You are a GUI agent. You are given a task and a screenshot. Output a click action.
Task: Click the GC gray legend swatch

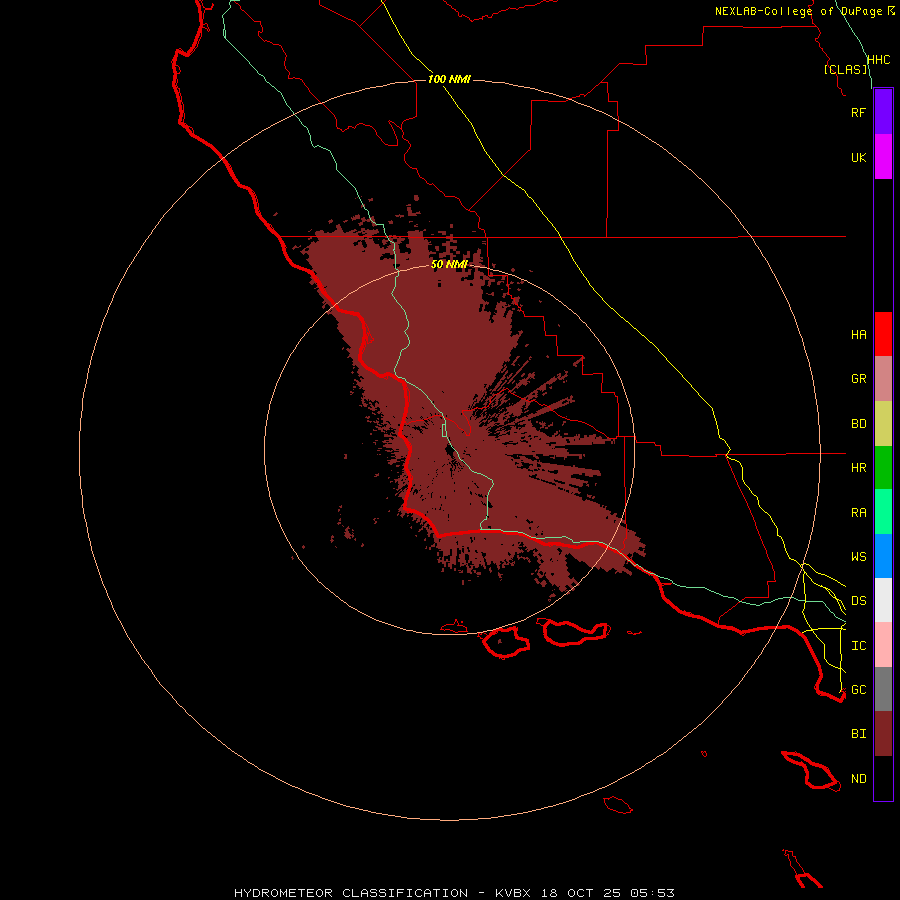point(883,689)
